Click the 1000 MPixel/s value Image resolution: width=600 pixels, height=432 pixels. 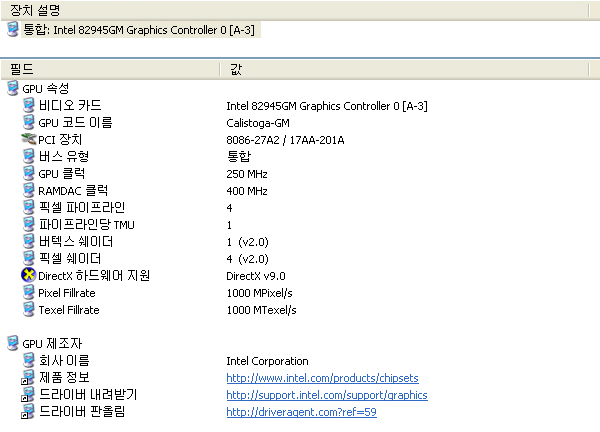pos(259,293)
